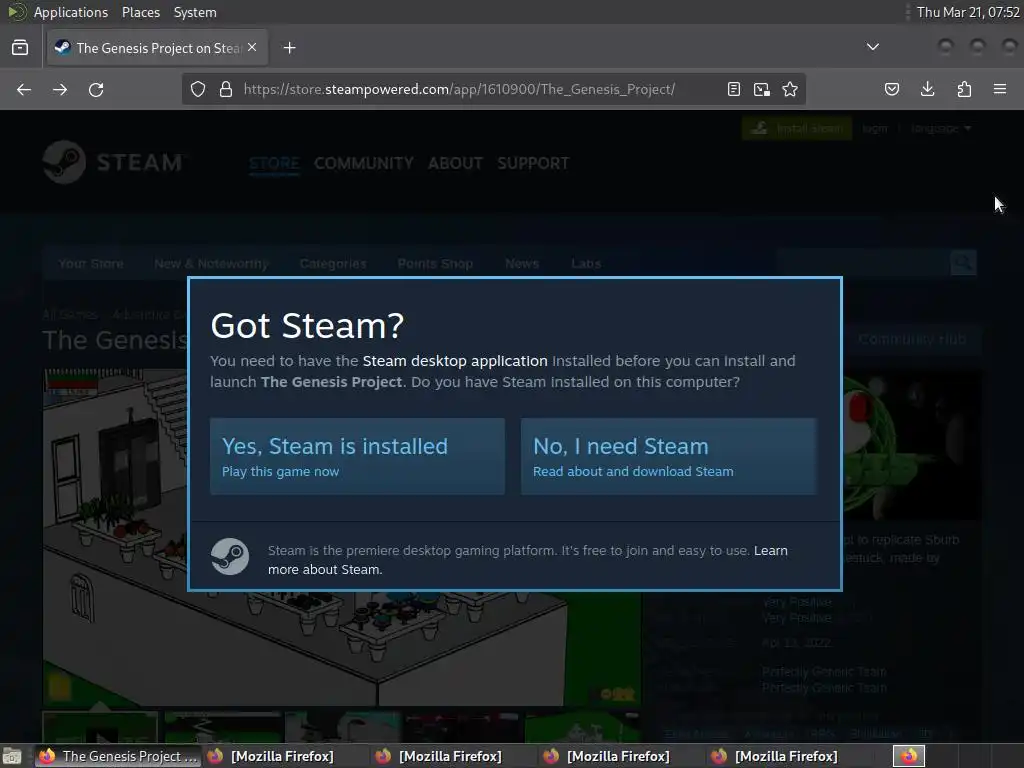Click 'Yes, Steam is installed' button
1024x768 pixels.
357,456
